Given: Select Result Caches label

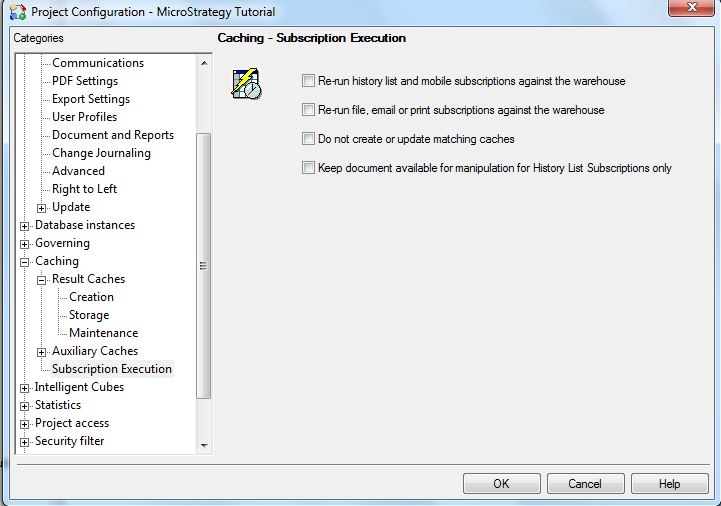Looking at the screenshot, I should (88, 279).
